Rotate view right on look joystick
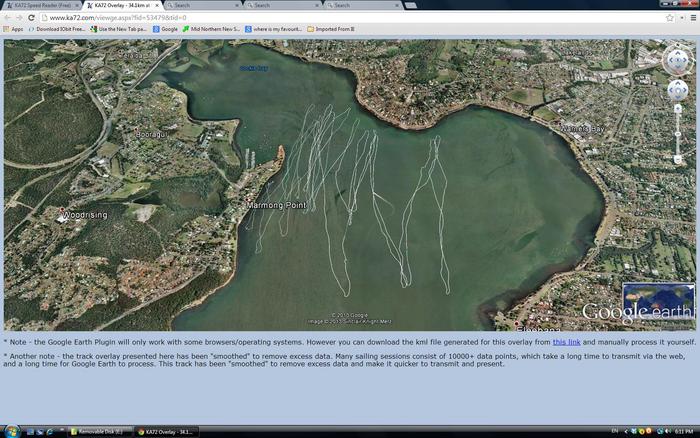 tap(686, 60)
